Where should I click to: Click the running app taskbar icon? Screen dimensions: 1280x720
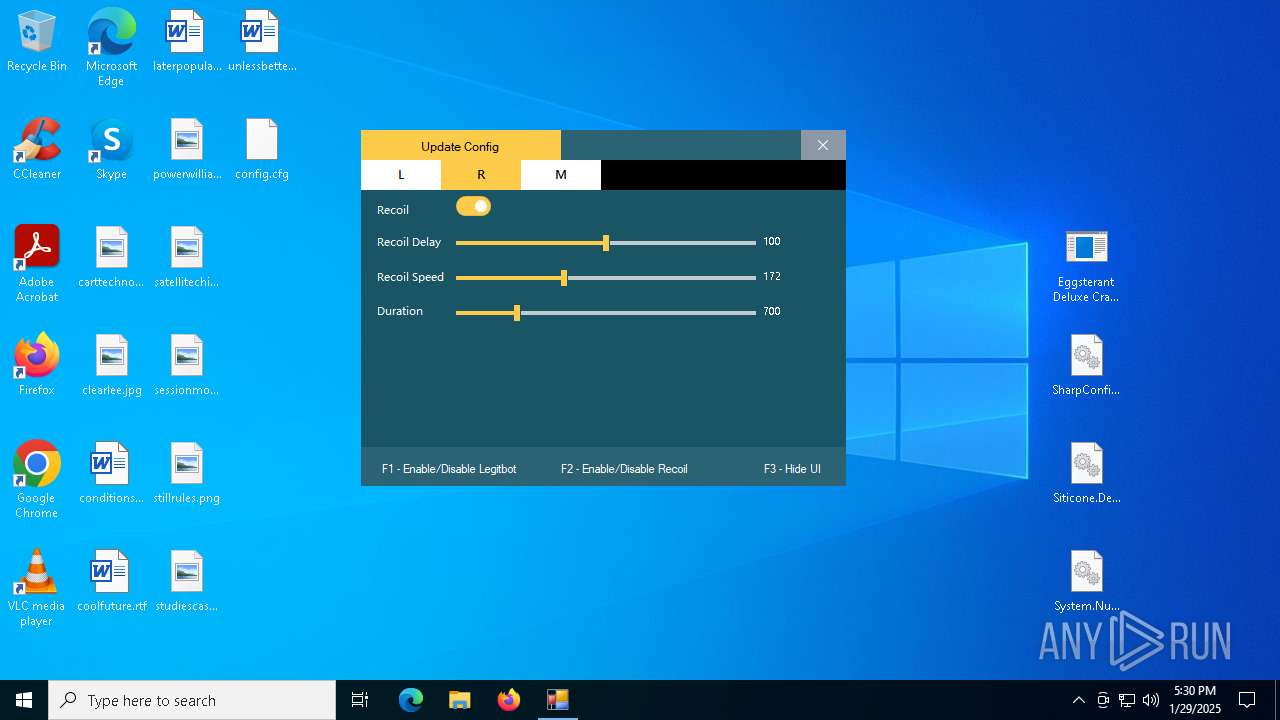tap(558, 700)
